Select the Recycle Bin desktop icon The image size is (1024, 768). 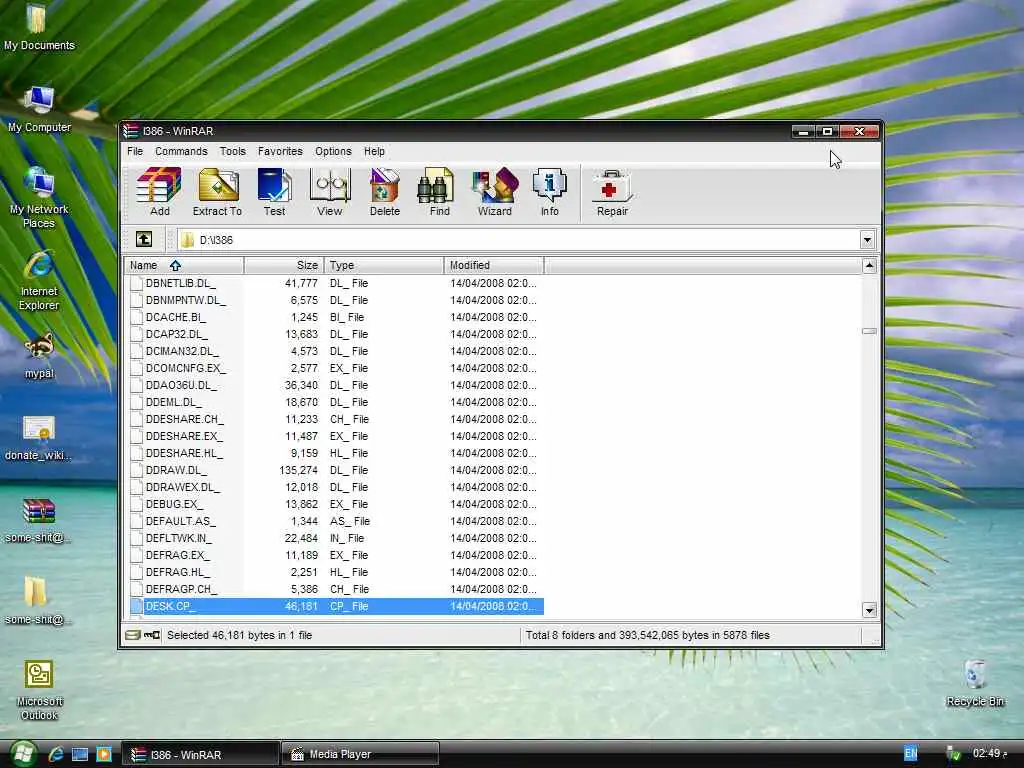[975, 683]
